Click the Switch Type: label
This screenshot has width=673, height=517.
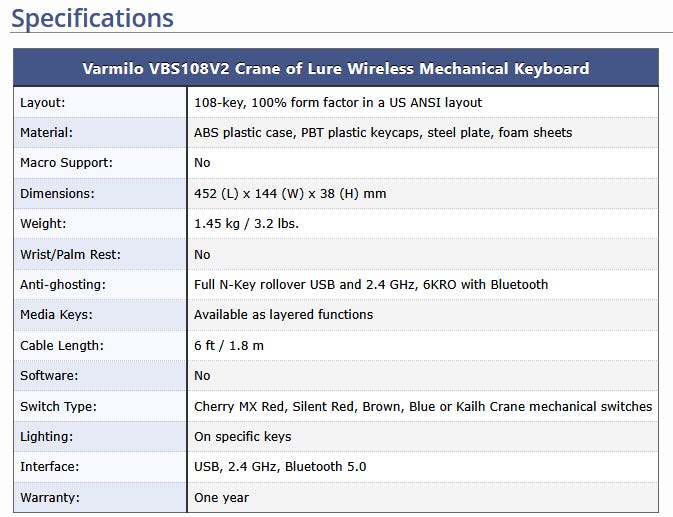(58, 406)
